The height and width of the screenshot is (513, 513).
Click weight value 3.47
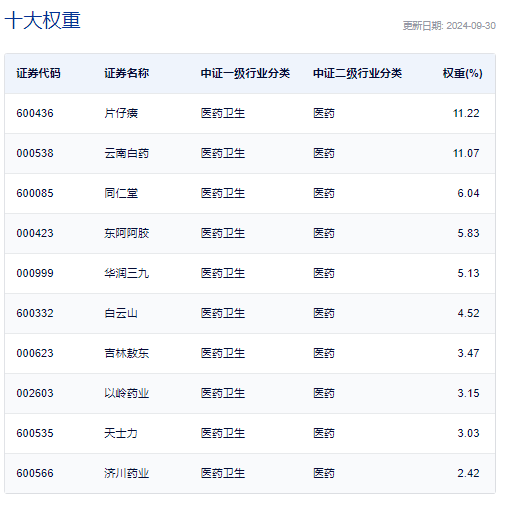click(468, 353)
